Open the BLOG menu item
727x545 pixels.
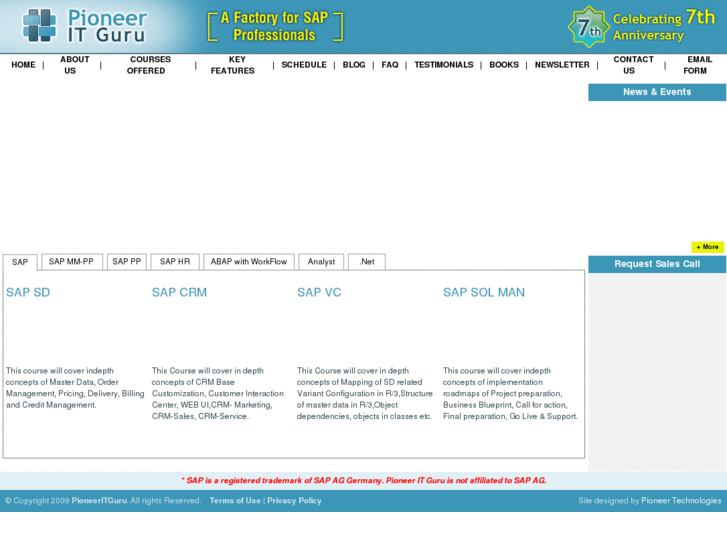coord(354,65)
